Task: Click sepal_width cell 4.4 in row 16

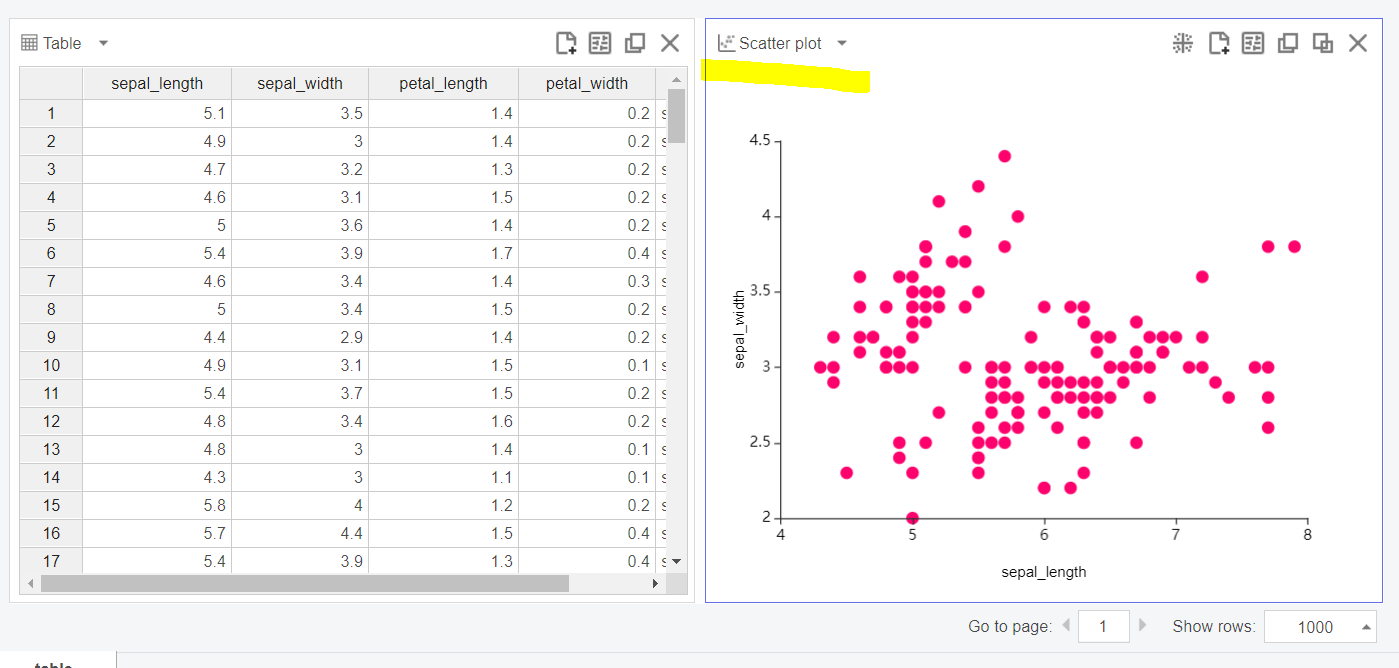Action: [300, 533]
